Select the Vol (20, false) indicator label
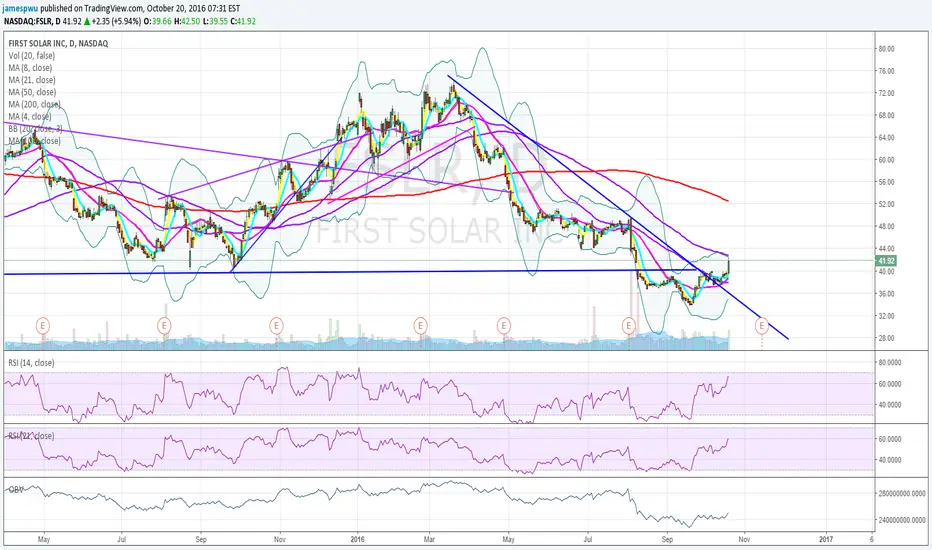Screen dimensions: 932x550 pyautogui.click(x=32, y=55)
